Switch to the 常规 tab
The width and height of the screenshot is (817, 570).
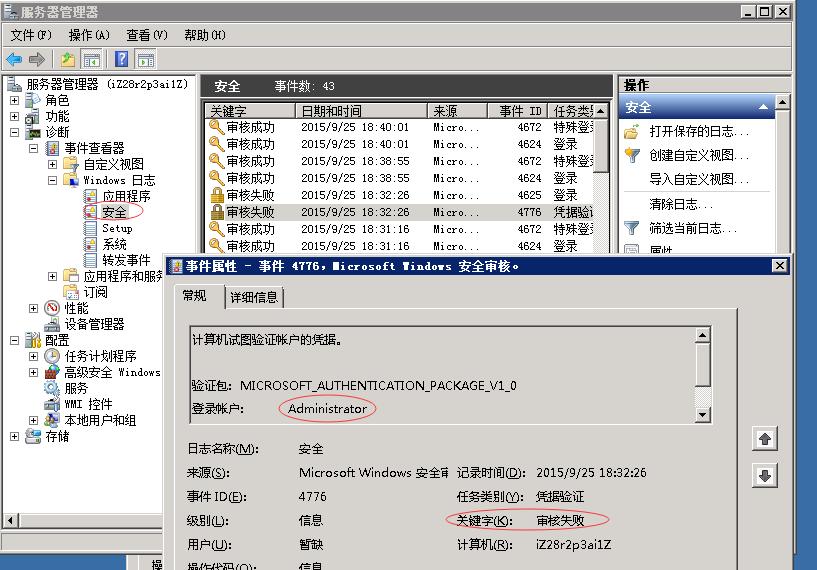point(195,296)
